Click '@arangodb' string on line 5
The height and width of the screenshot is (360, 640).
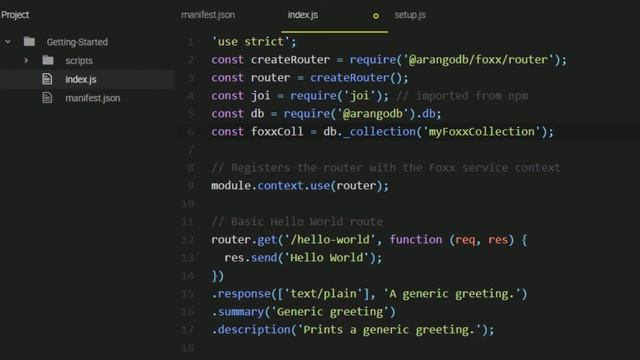point(373,113)
